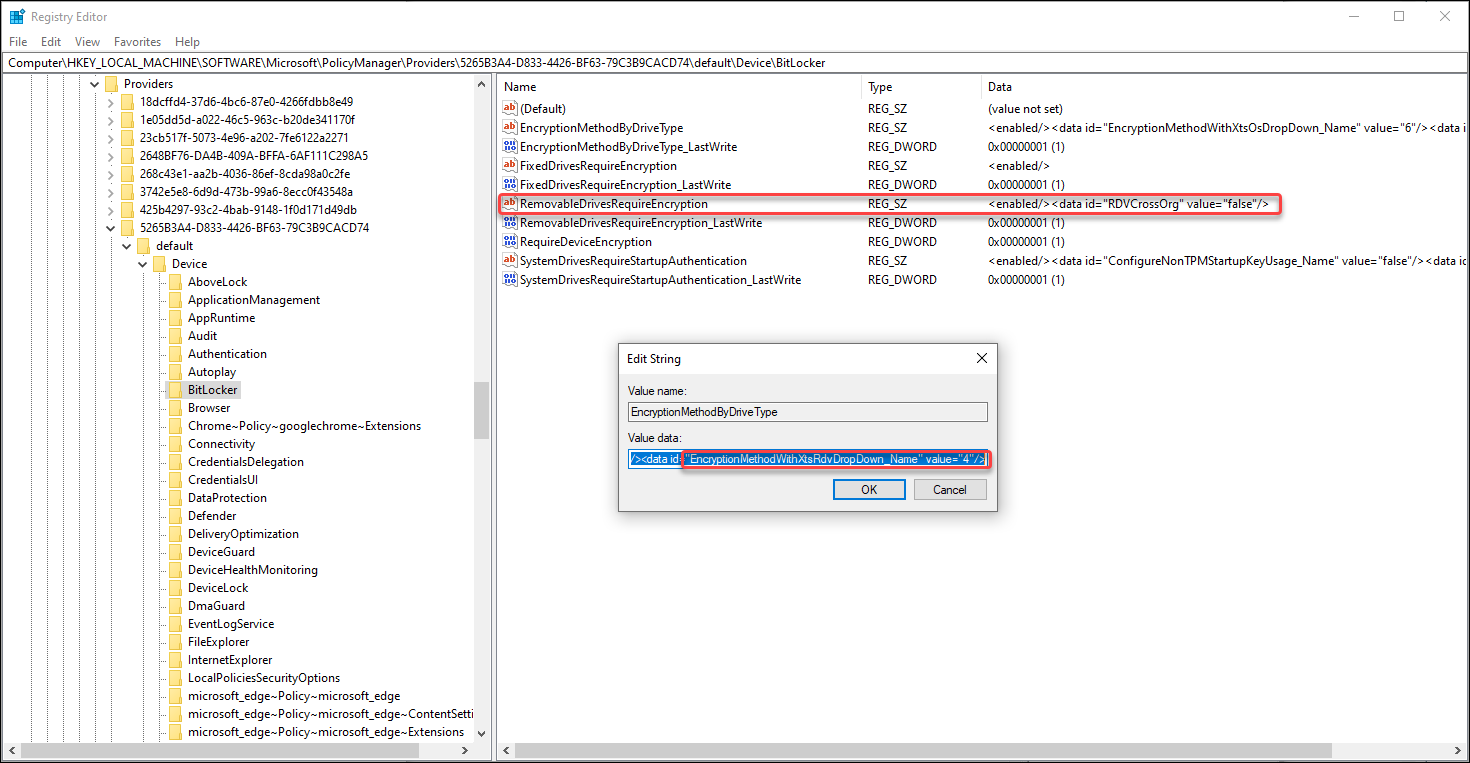Collapse the default key node
This screenshot has width=1470, height=763.
pyautogui.click(x=127, y=246)
